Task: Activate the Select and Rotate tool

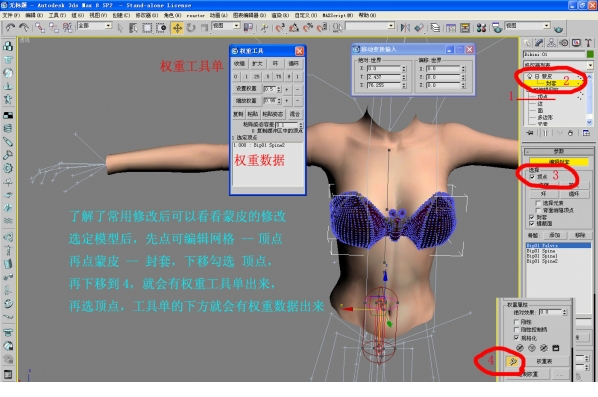Action: coord(191,28)
